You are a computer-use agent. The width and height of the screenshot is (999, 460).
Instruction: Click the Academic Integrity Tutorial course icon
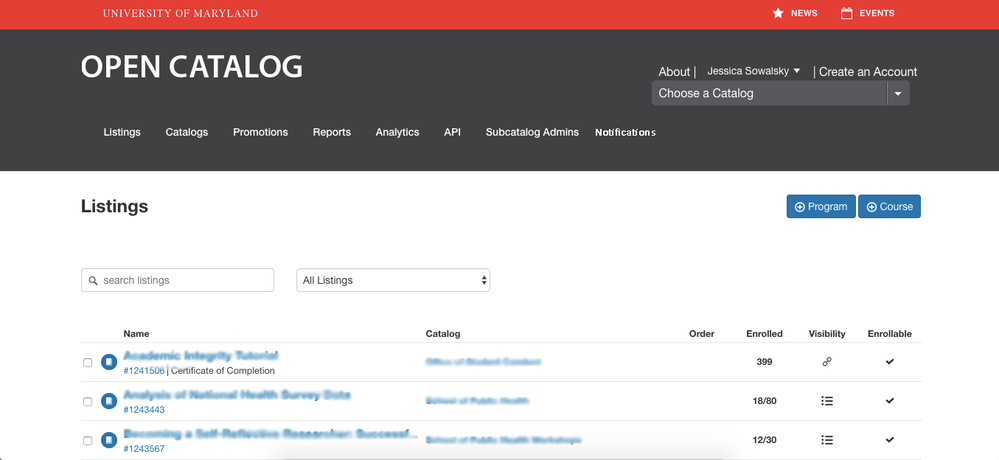pos(109,362)
